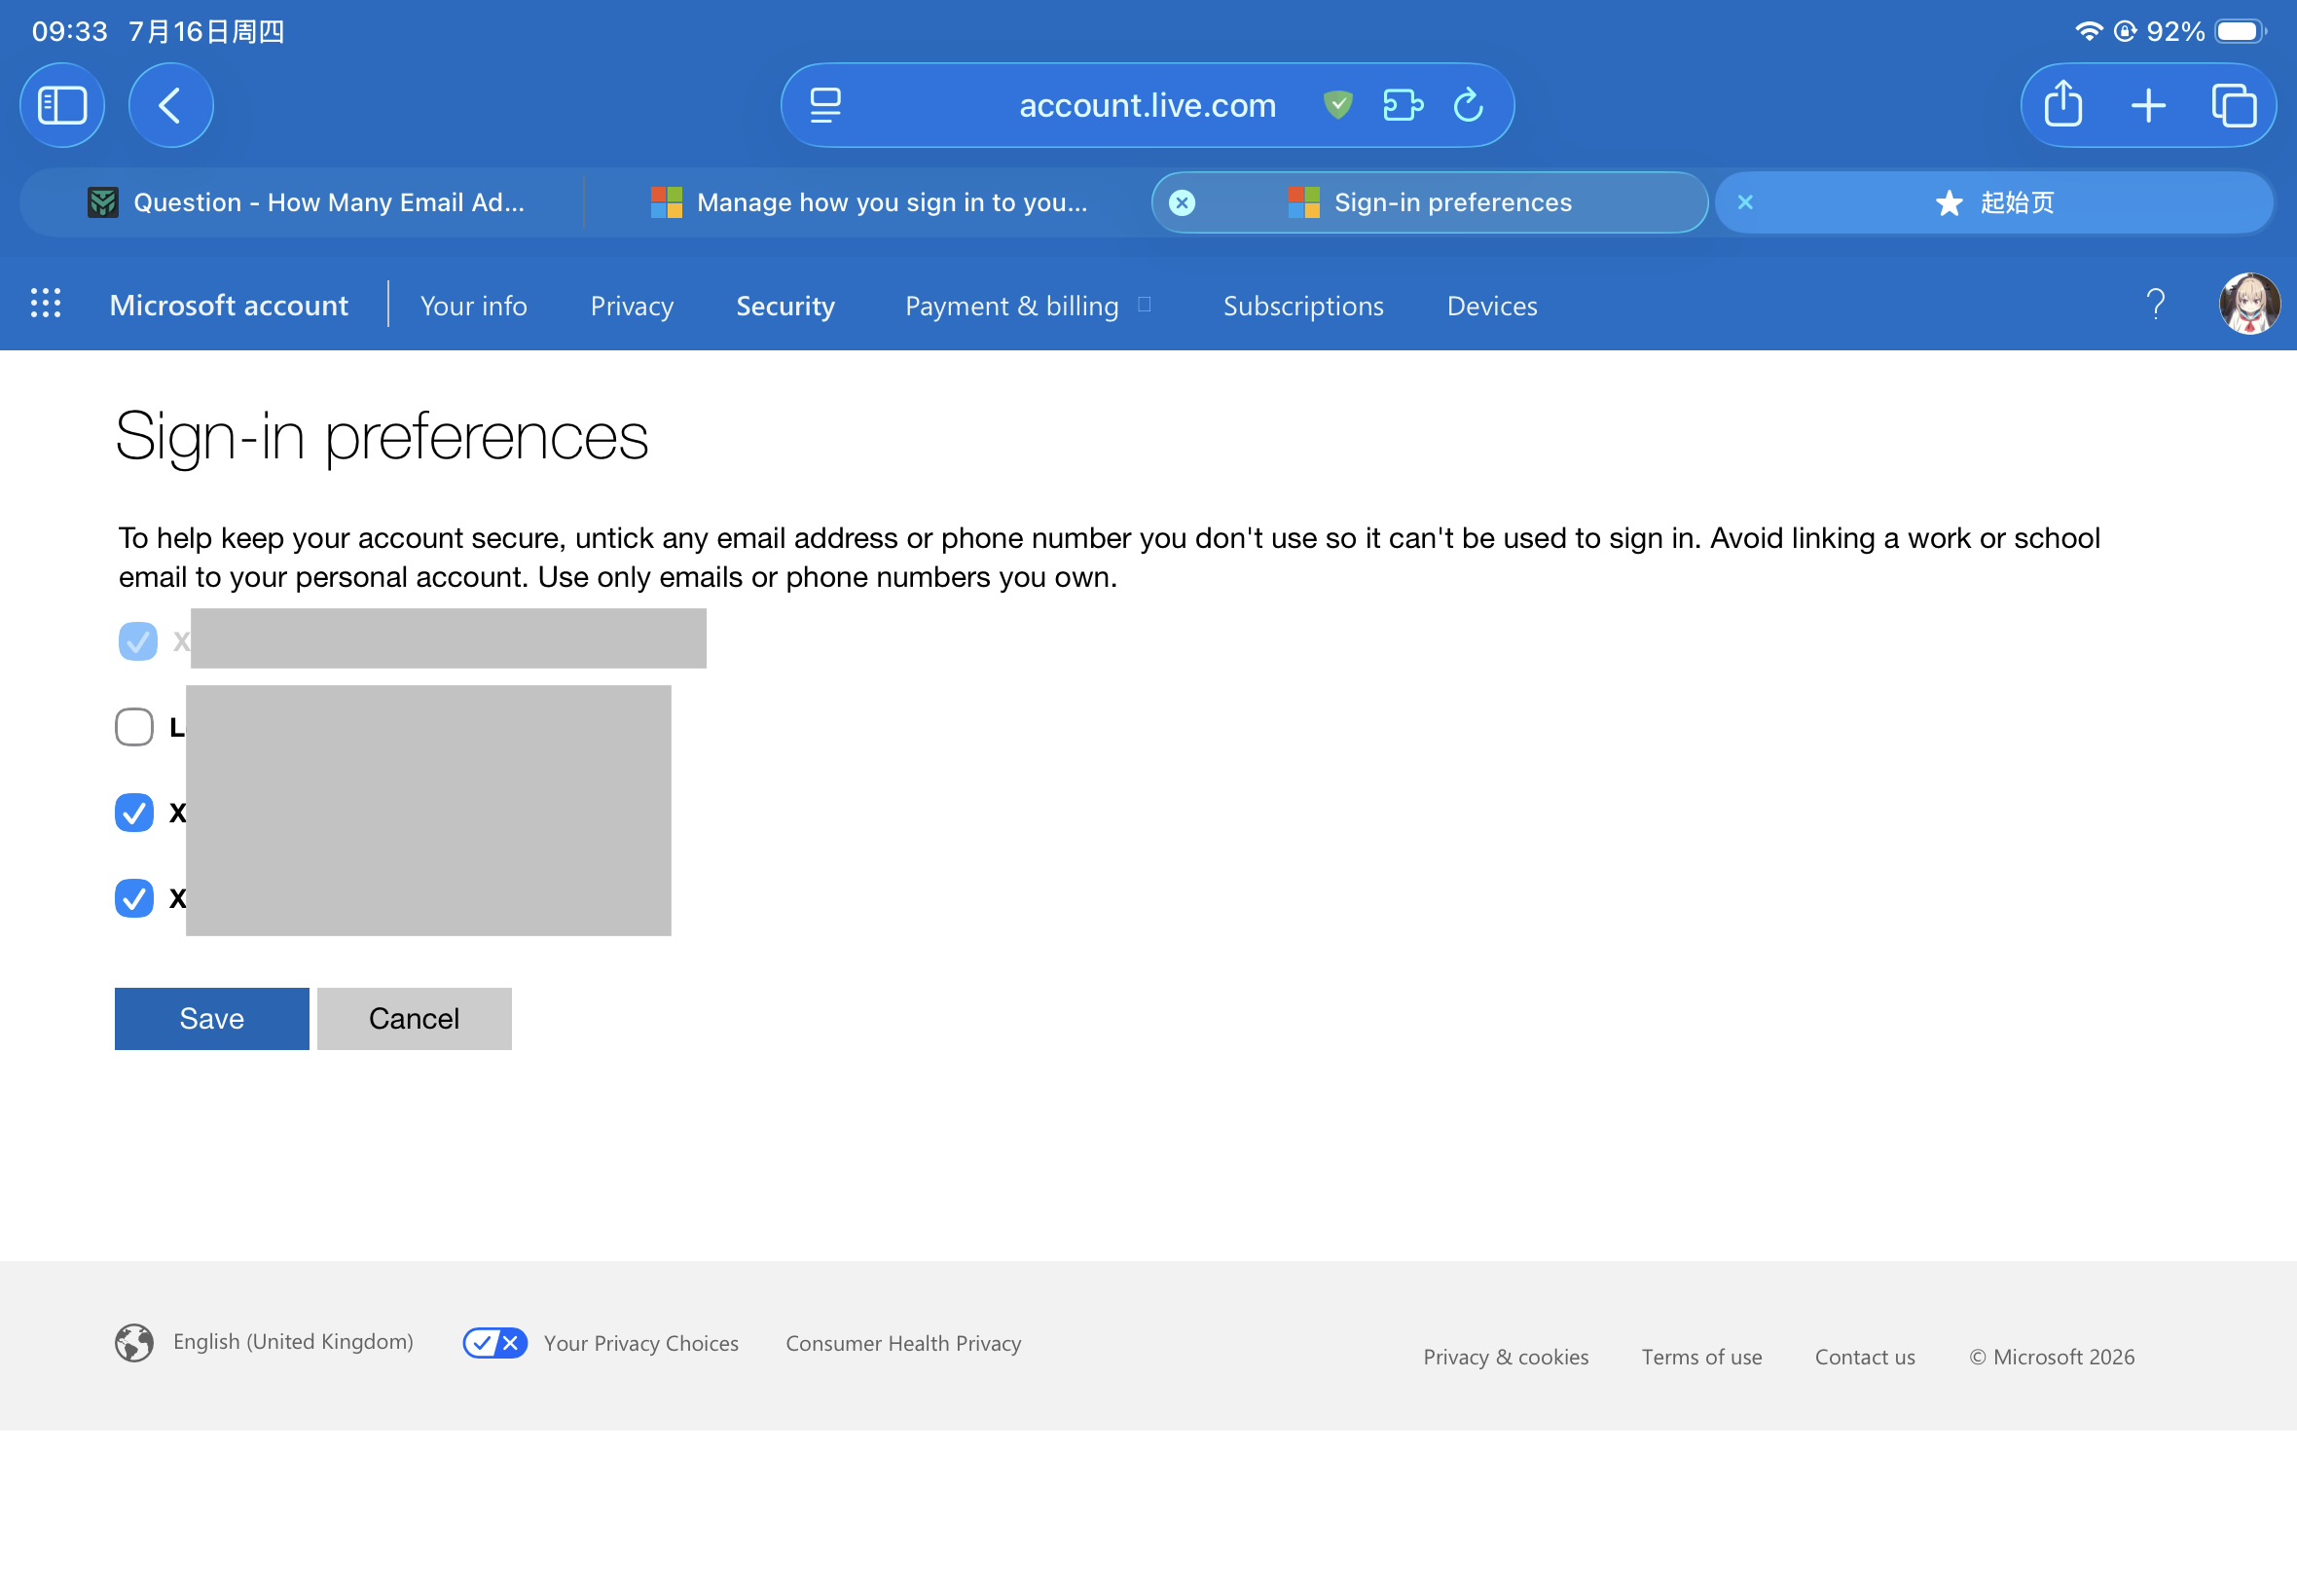
Task: Tap the account.live.com address field
Action: [x=1147, y=105]
